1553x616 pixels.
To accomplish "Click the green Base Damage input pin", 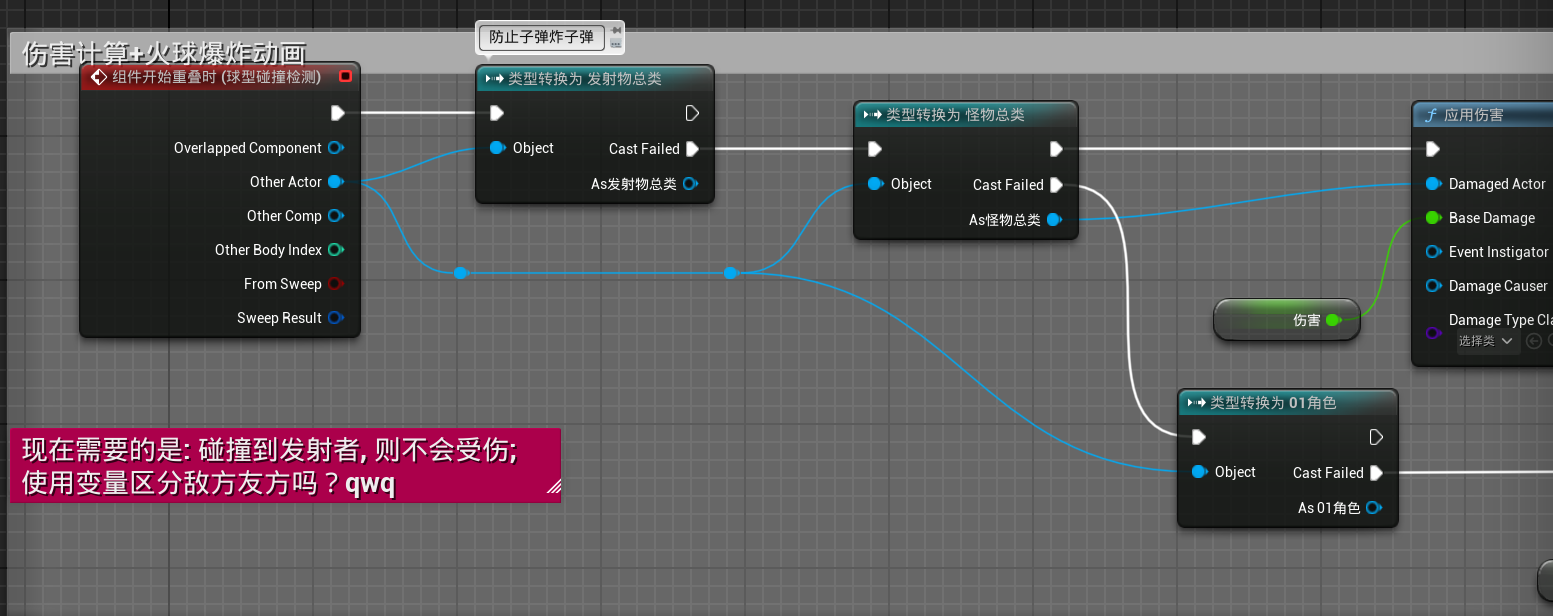I will (1432, 218).
